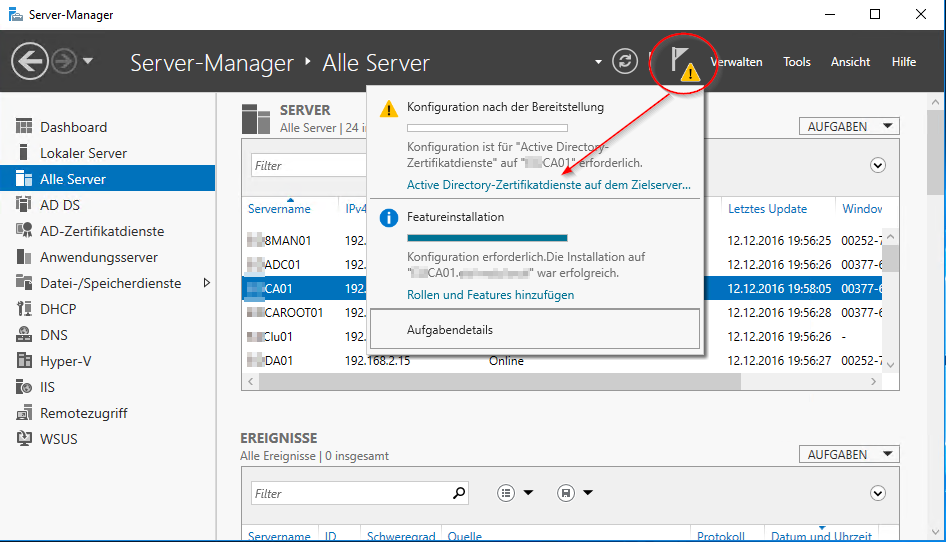
Task: Open Hyper-V role icon
Action: [x=24, y=360]
